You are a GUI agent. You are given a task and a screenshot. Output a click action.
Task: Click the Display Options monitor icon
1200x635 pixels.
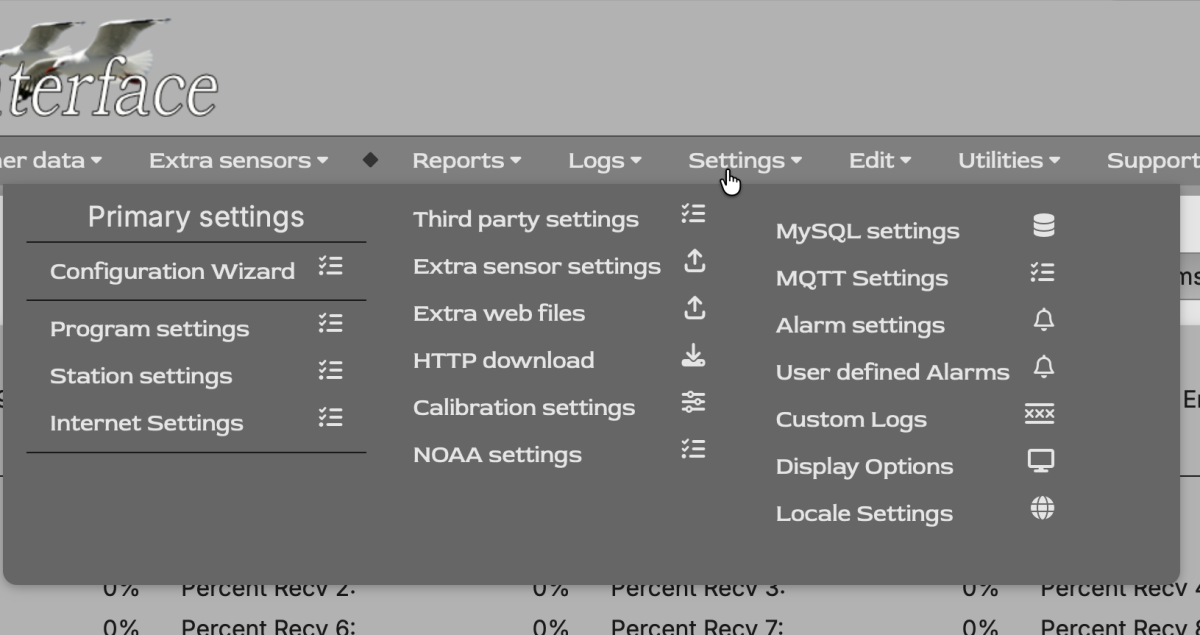(x=1043, y=460)
